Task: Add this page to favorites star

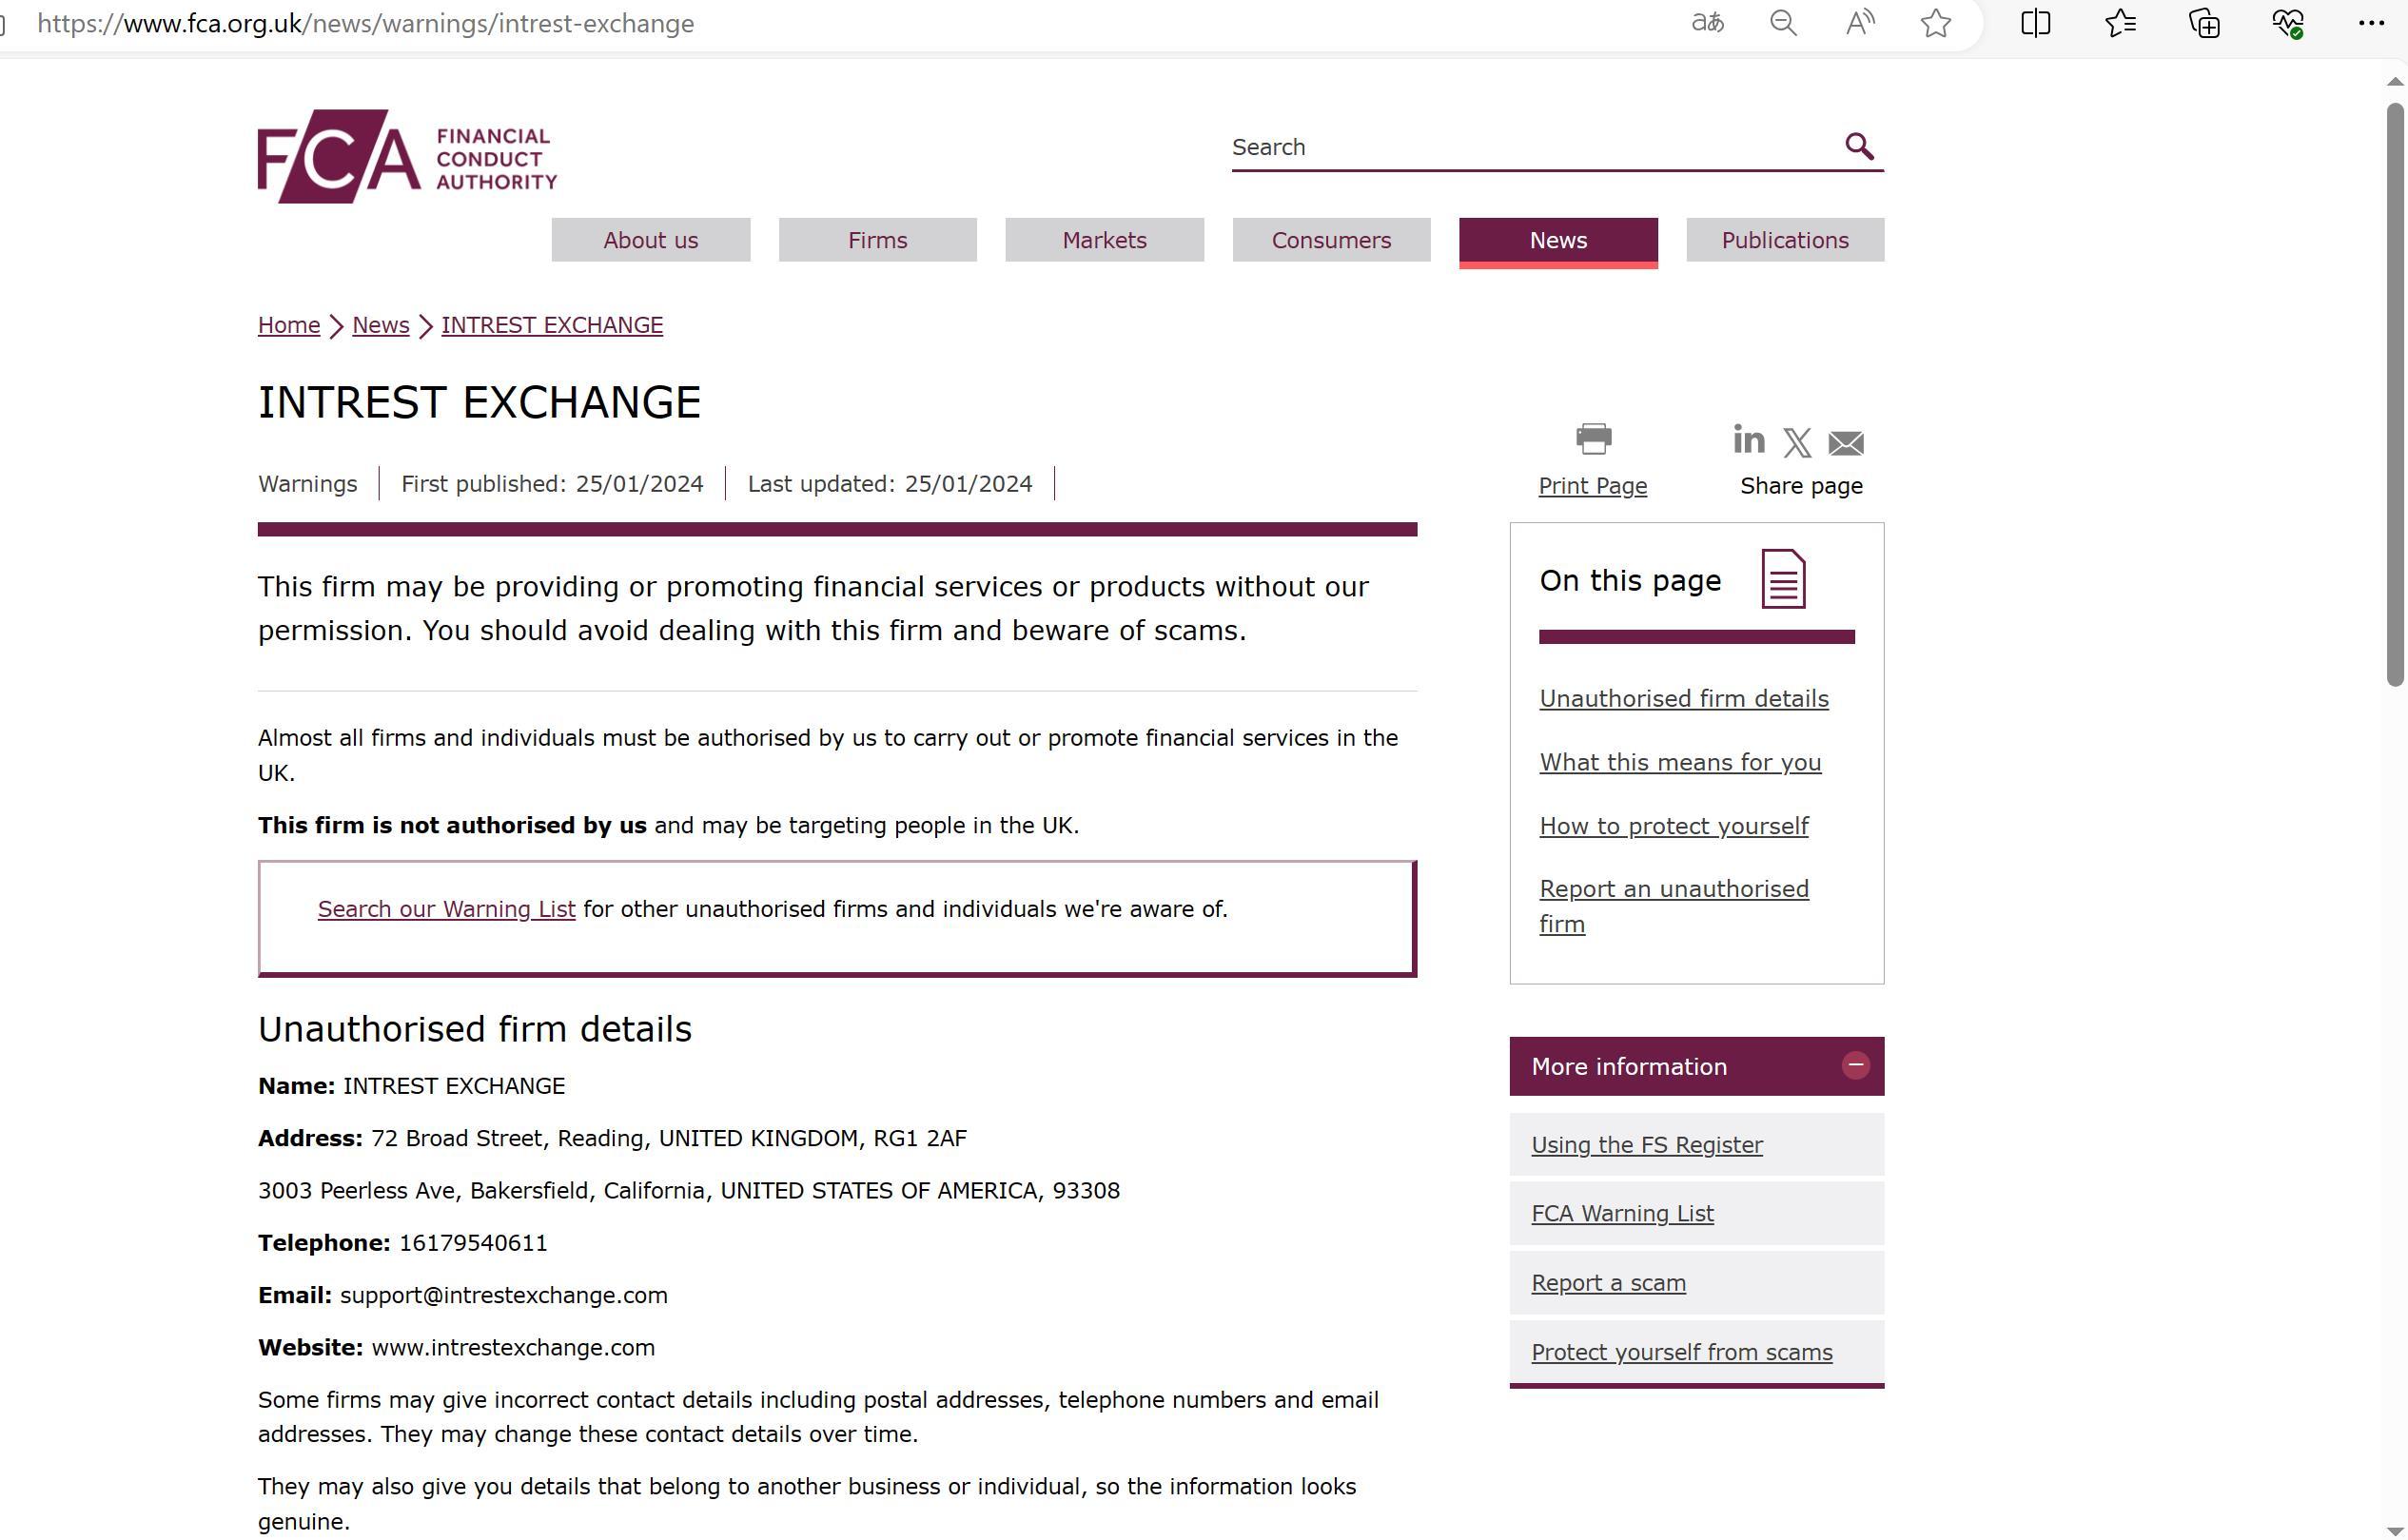Action: point(1935,23)
